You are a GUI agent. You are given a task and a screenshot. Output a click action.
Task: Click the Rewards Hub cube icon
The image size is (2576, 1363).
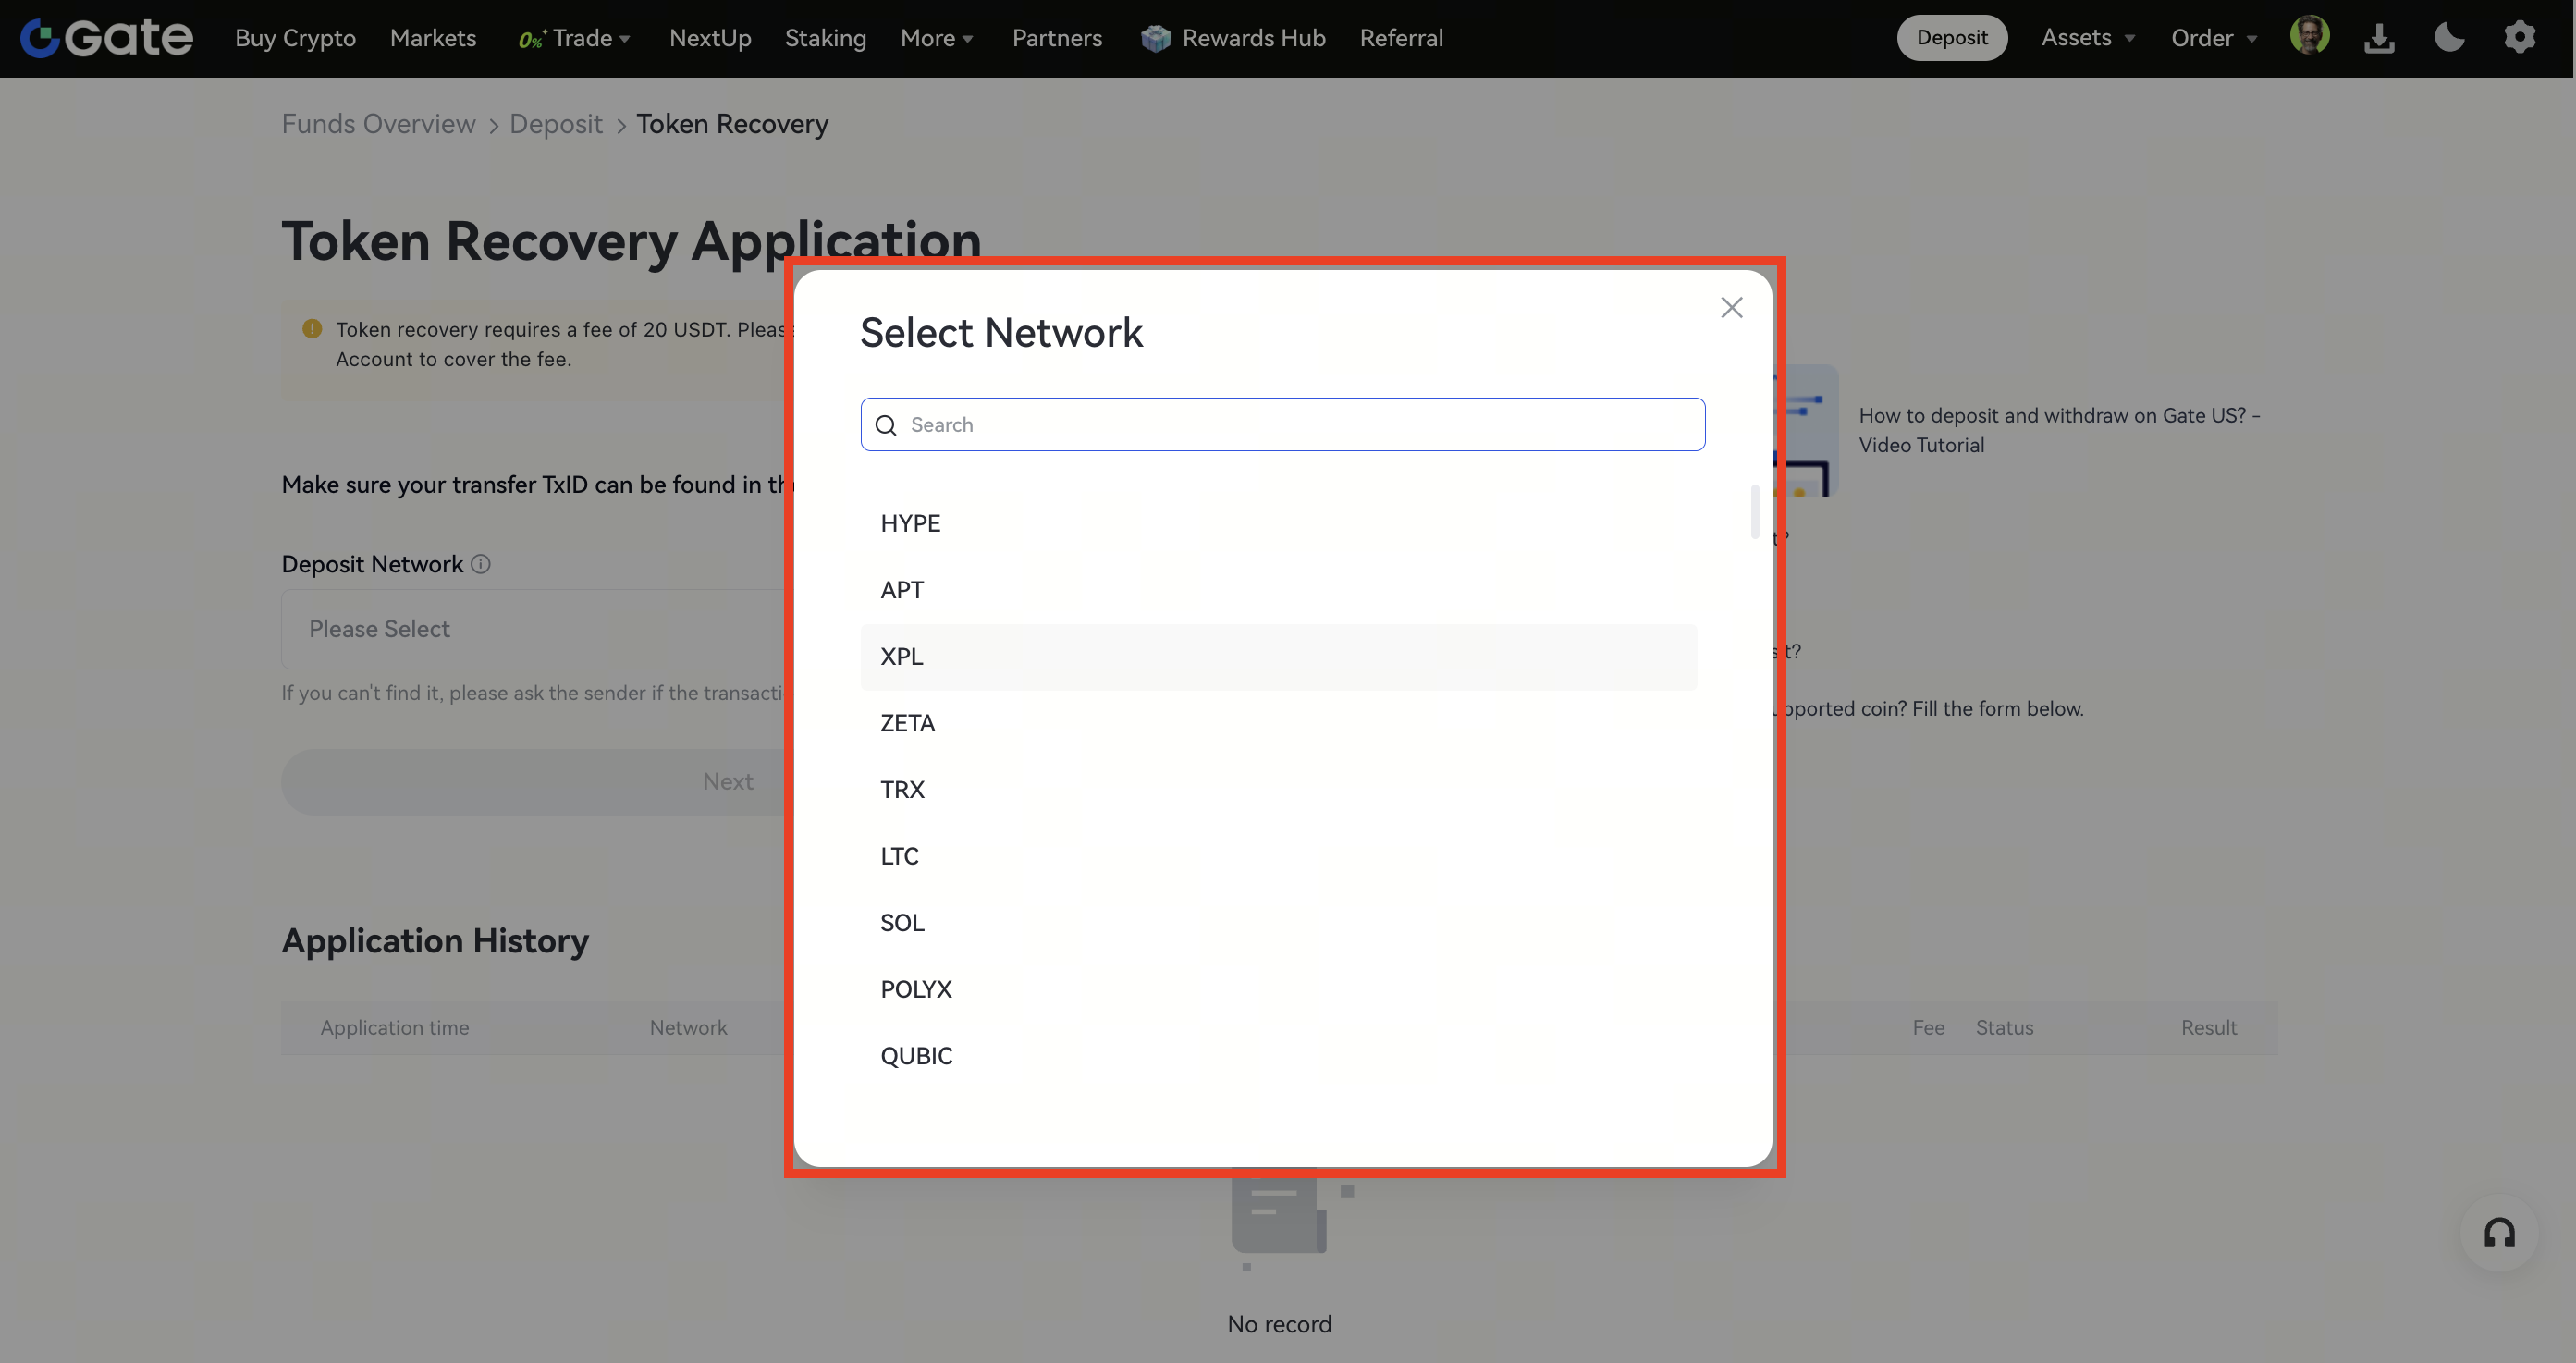[1156, 38]
